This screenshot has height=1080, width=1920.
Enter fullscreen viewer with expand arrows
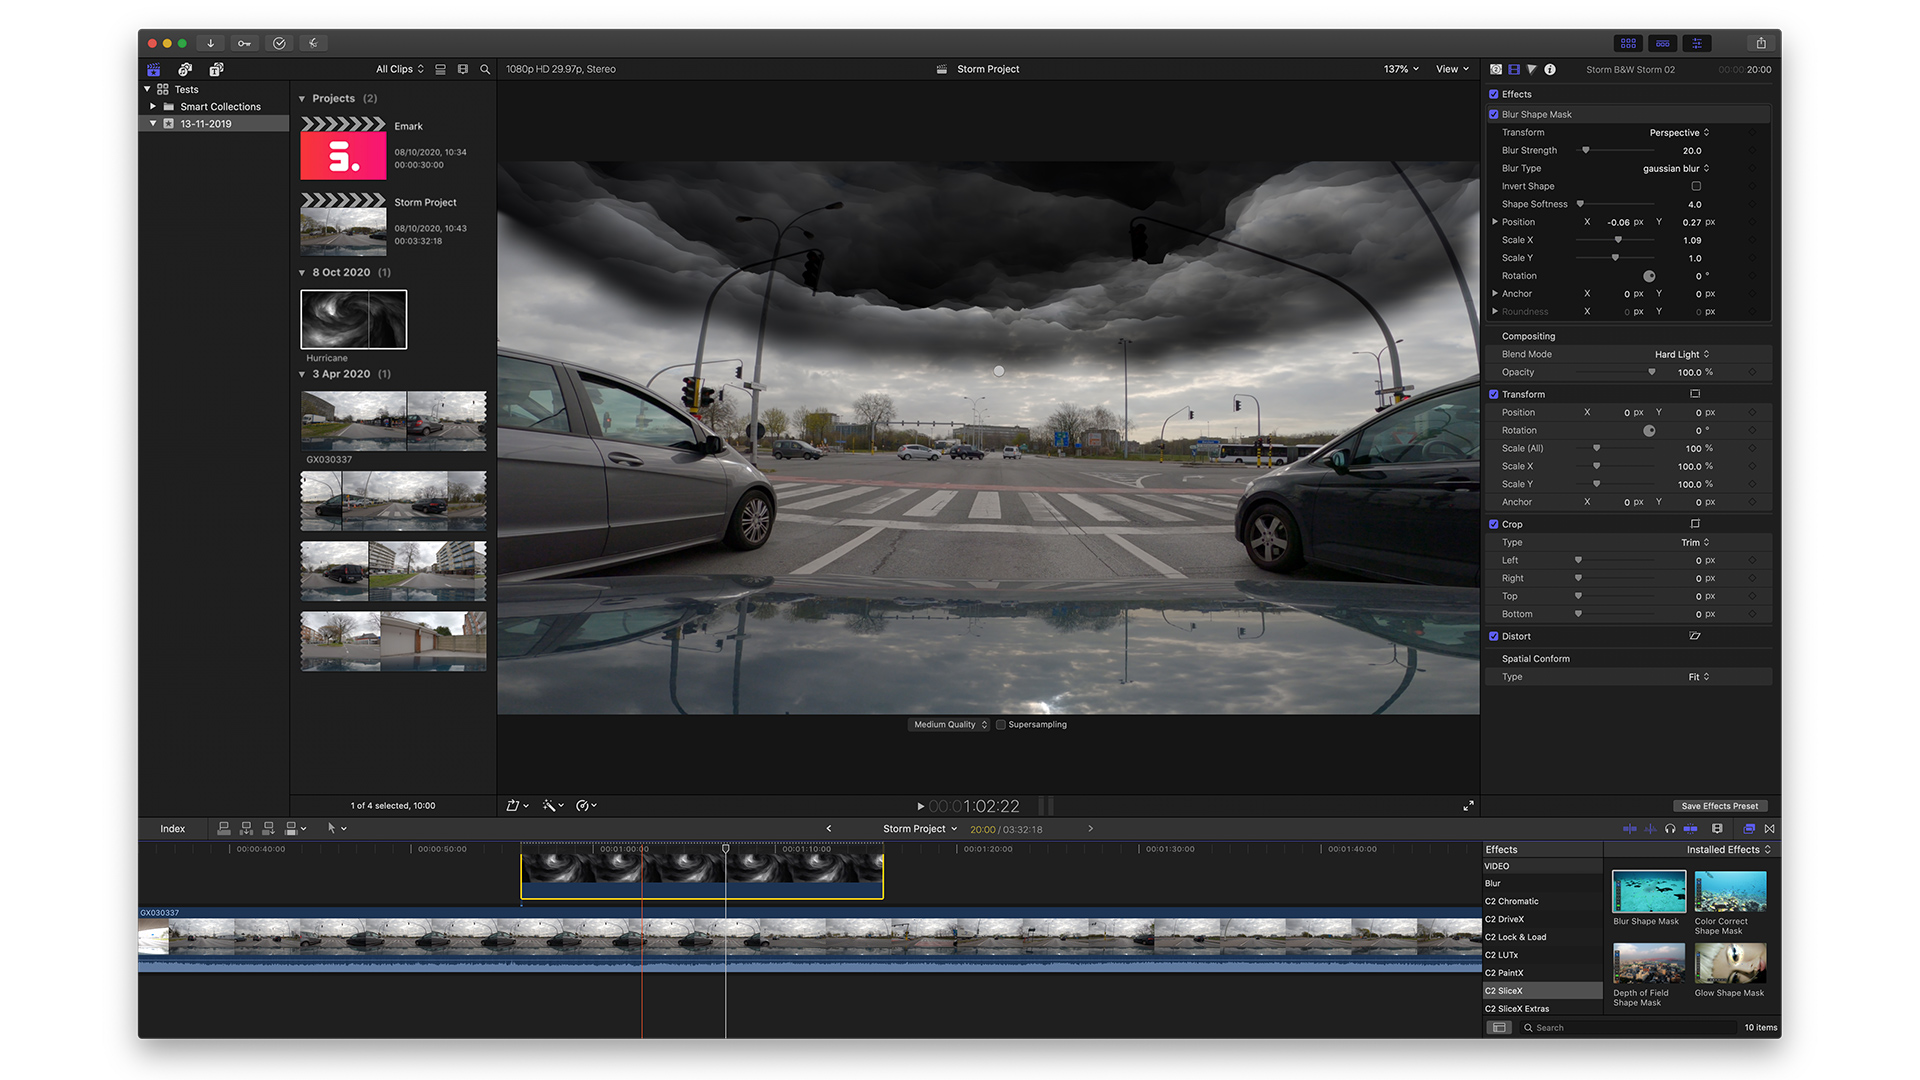tap(1468, 806)
